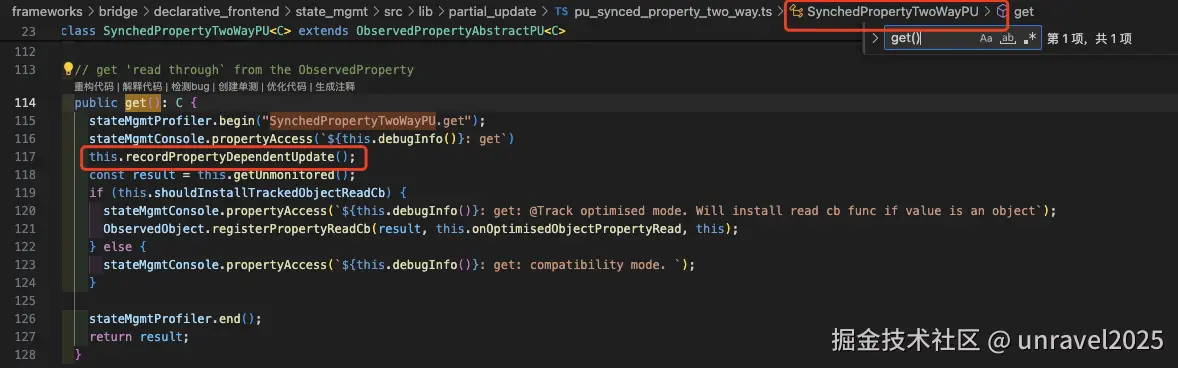Click 'registerPropertyReadCb' on line 121

pos(292,229)
